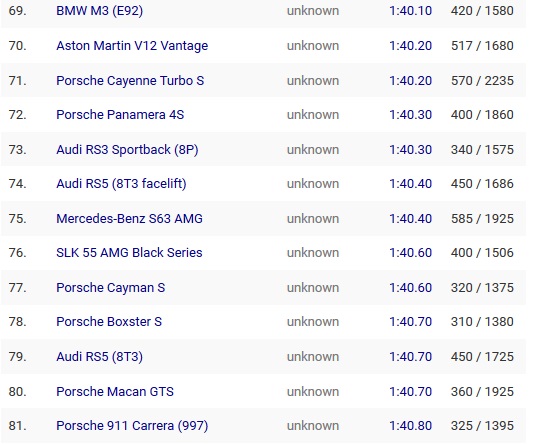Open Aston Martin V12 Vantage page
Viewport: 536px width, 444px height.
pos(132,46)
